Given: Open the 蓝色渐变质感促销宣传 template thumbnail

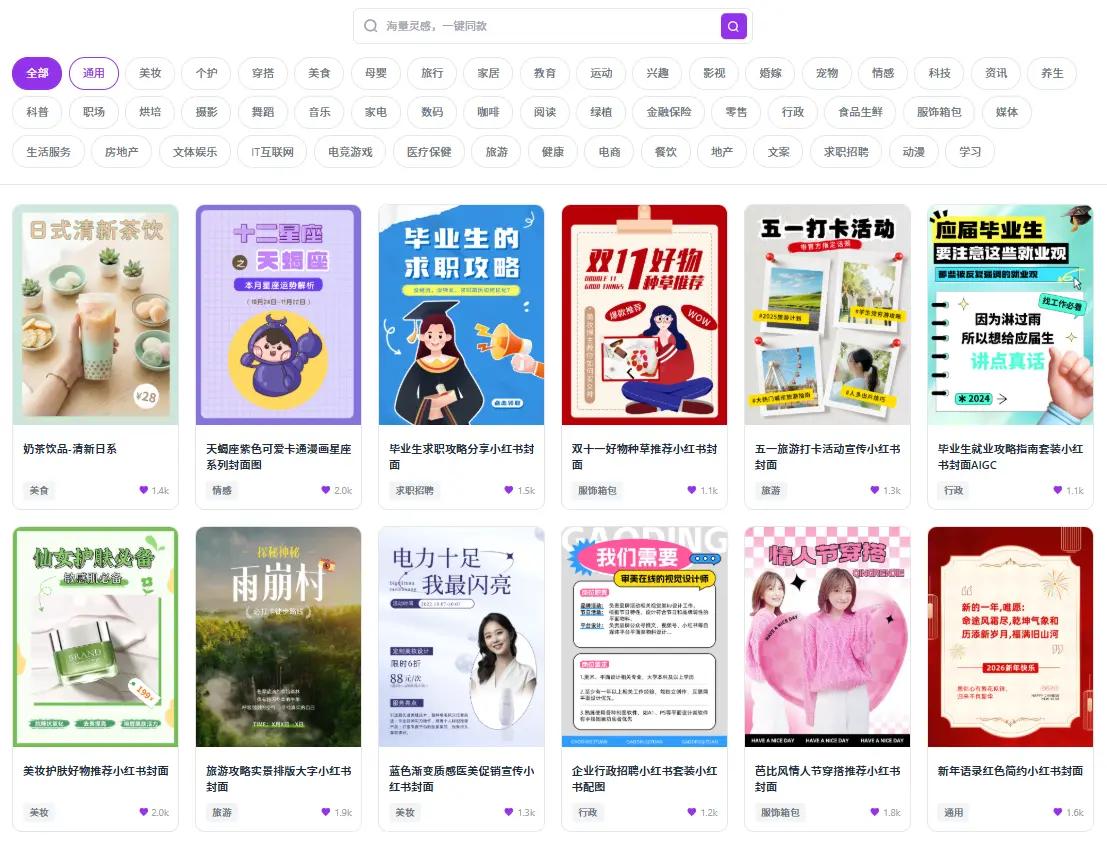Looking at the screenshot, I should pyautogui.click(x=461, y=636).
